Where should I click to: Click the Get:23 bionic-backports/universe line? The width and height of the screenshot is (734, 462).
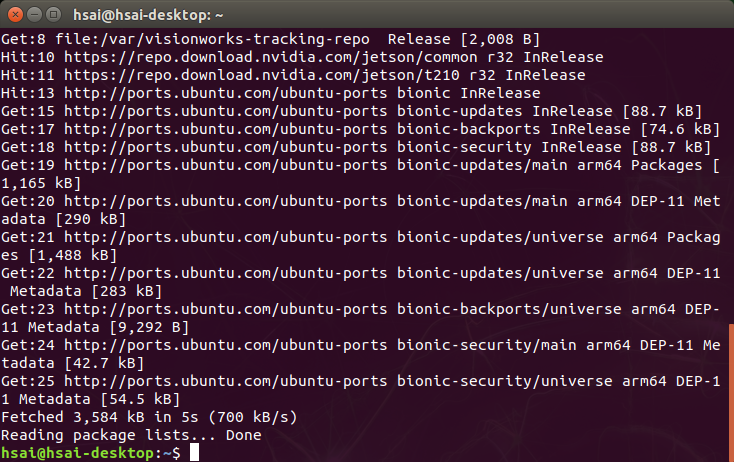coord(360,309)
